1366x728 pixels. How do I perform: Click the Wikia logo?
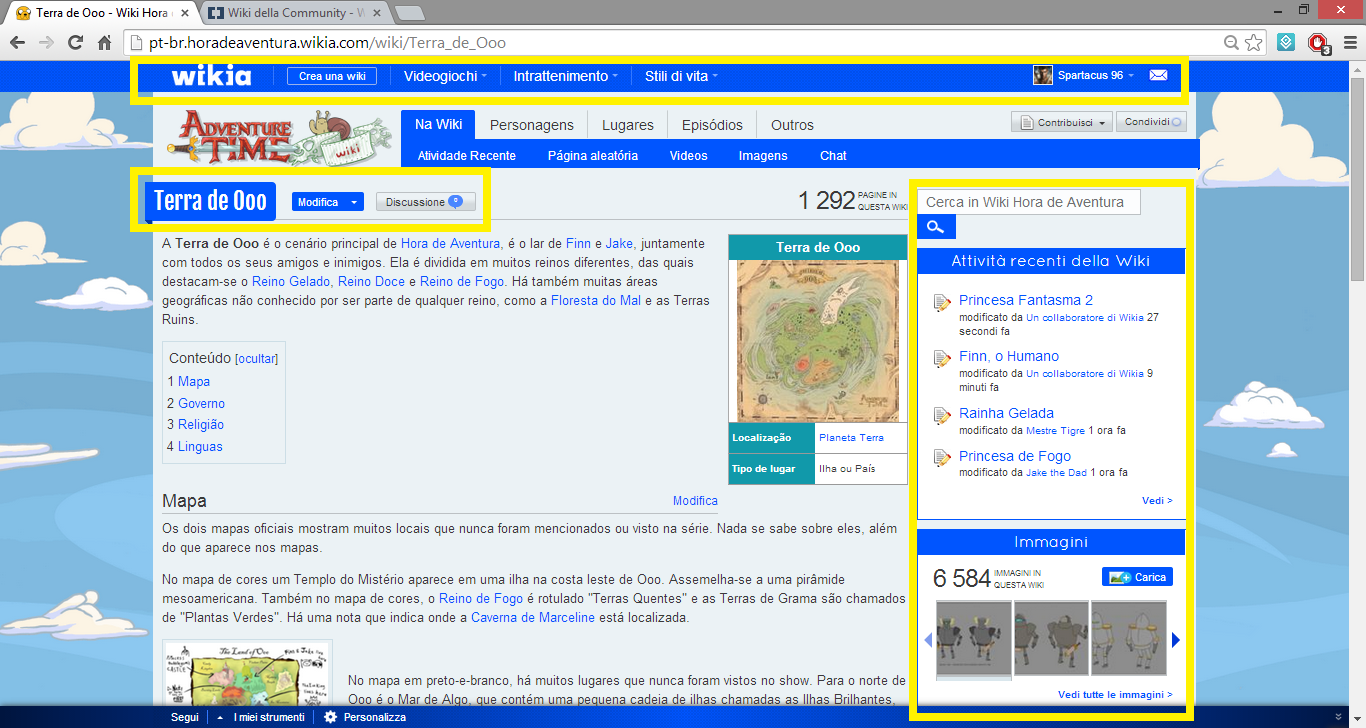pyautogui.click(x=211, y=76)
